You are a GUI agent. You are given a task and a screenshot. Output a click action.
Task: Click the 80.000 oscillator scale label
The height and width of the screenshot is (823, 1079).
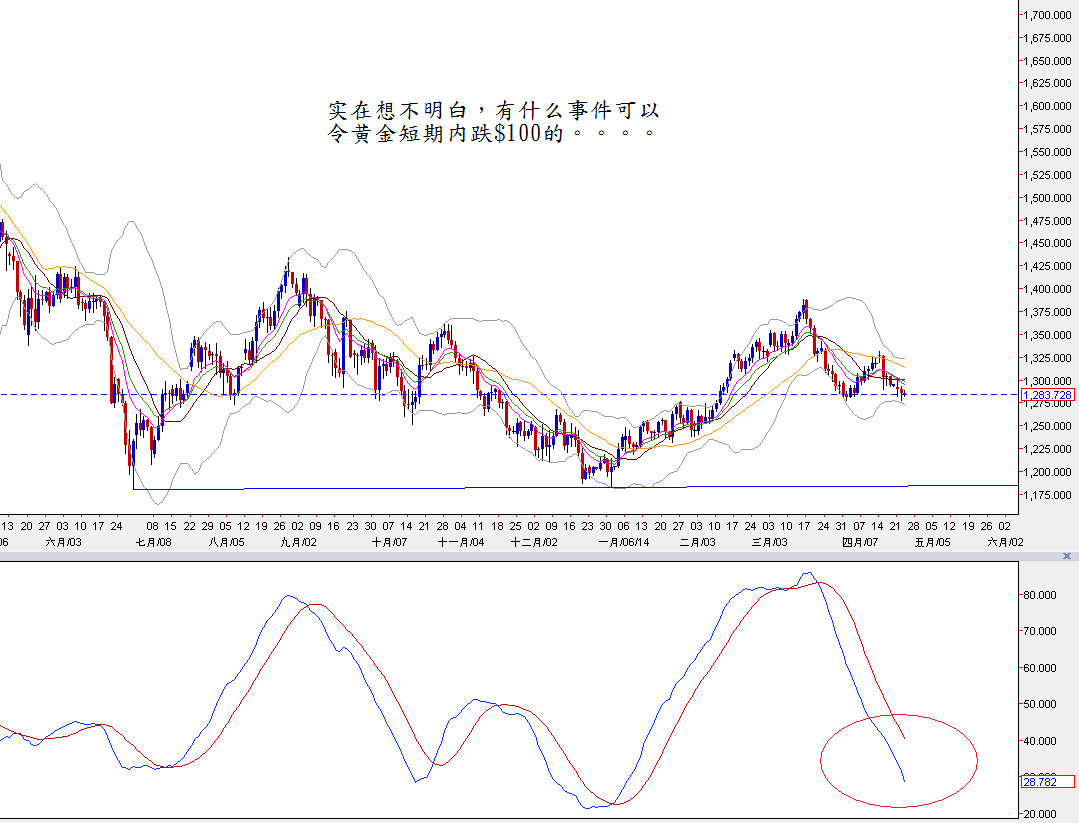[x=1040, y=595]
